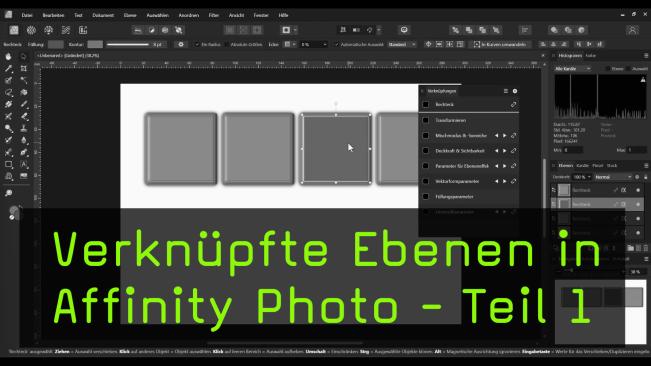Click the account profile icon

(x=632, y=30)
